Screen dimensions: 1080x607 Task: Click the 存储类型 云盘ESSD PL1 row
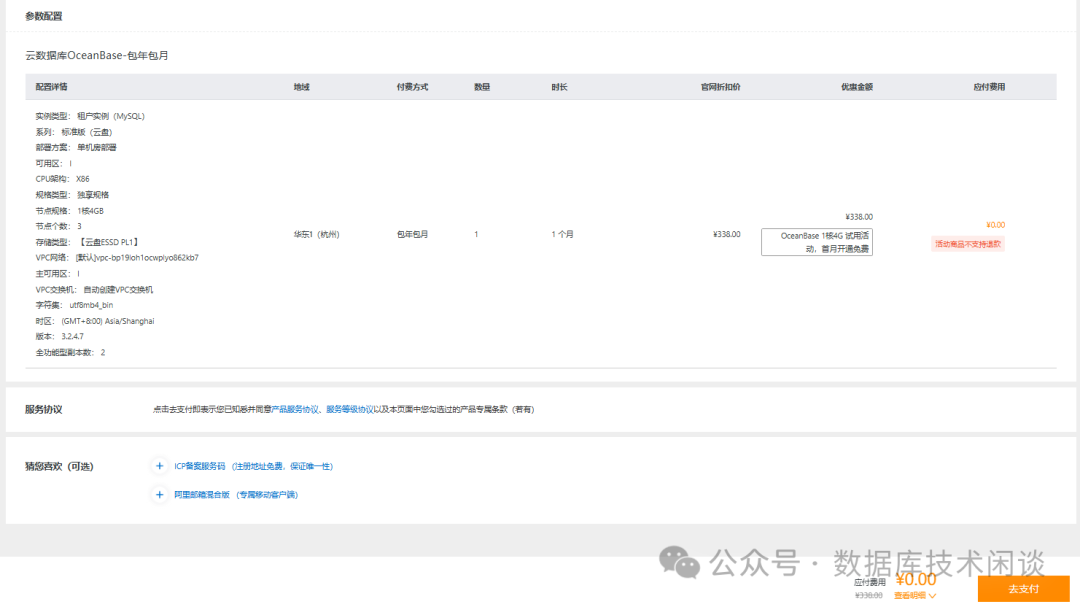click(x=87, y=242)
